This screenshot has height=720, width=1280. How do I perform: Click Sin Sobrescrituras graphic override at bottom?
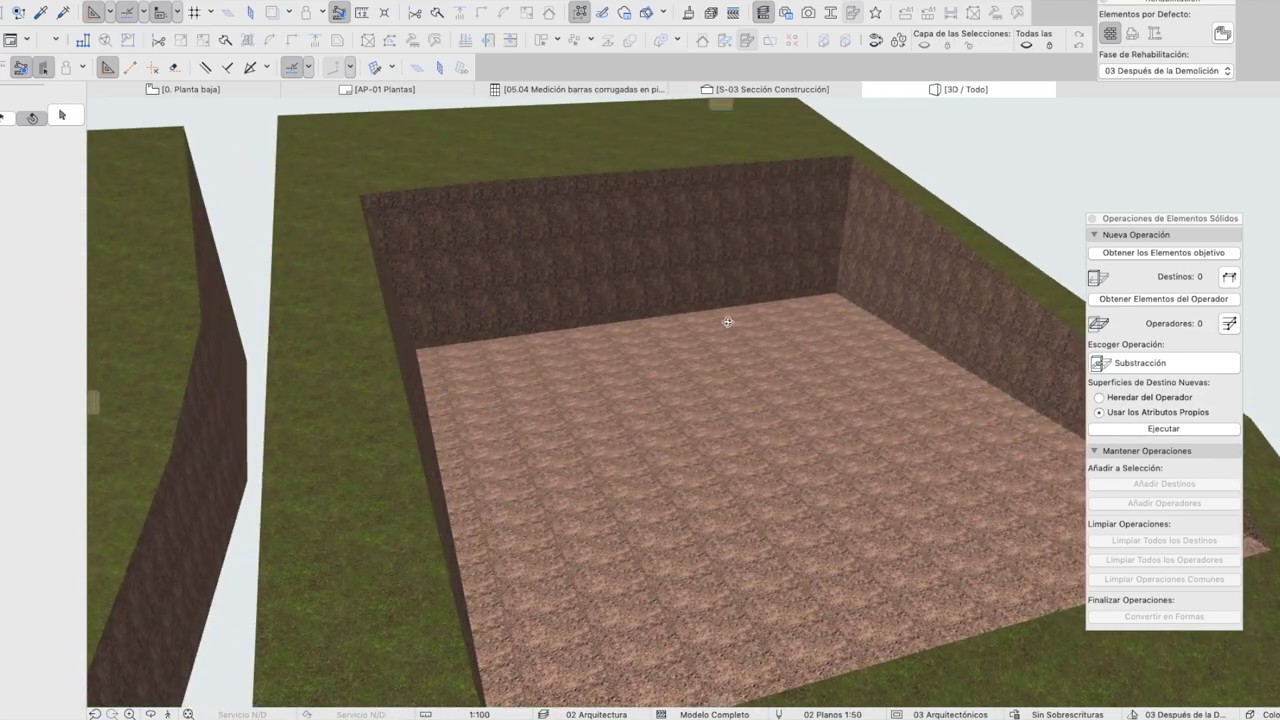pyautogui.click(x=1067, y=714)
